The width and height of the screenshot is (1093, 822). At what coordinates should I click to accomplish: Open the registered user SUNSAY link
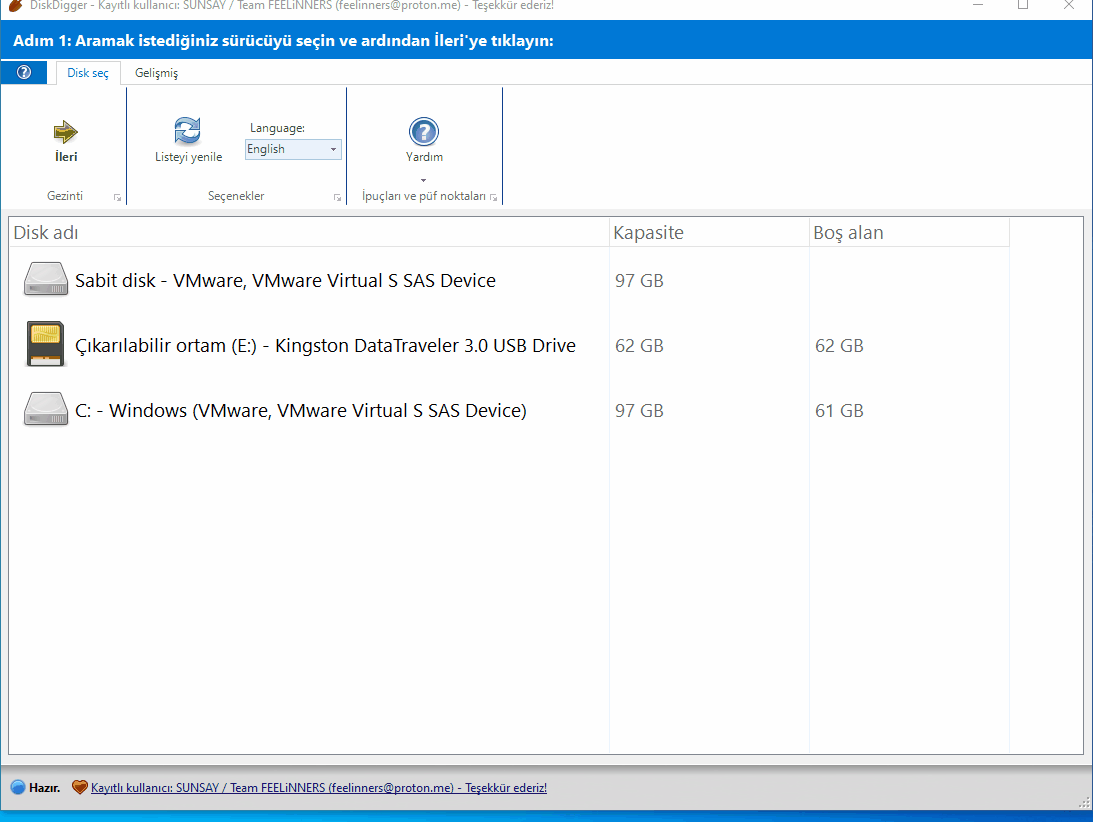[x=318, y=788]
